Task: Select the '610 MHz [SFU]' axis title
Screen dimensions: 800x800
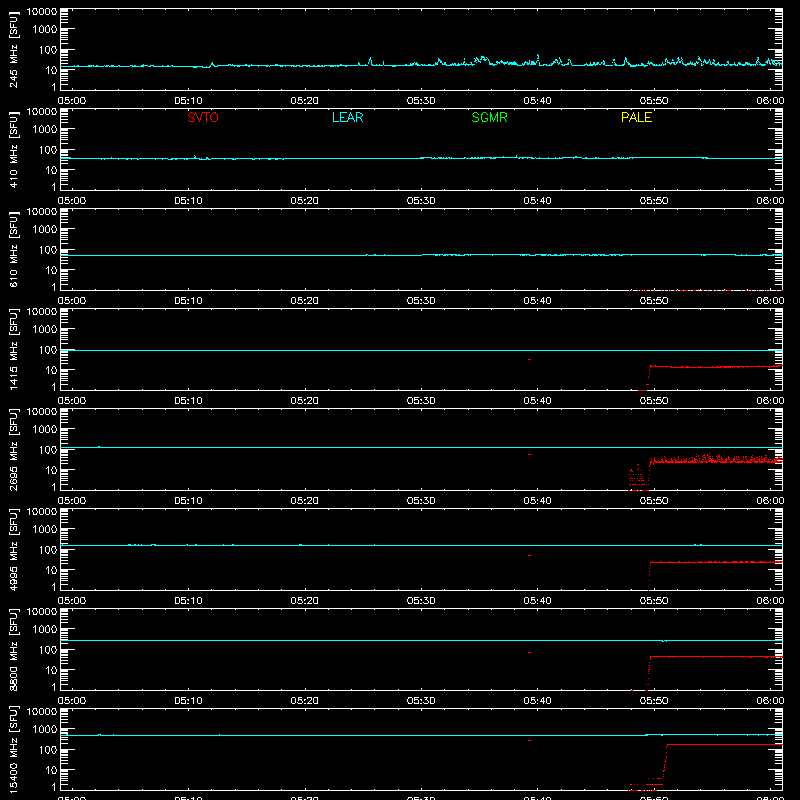Action: (14, 249)
